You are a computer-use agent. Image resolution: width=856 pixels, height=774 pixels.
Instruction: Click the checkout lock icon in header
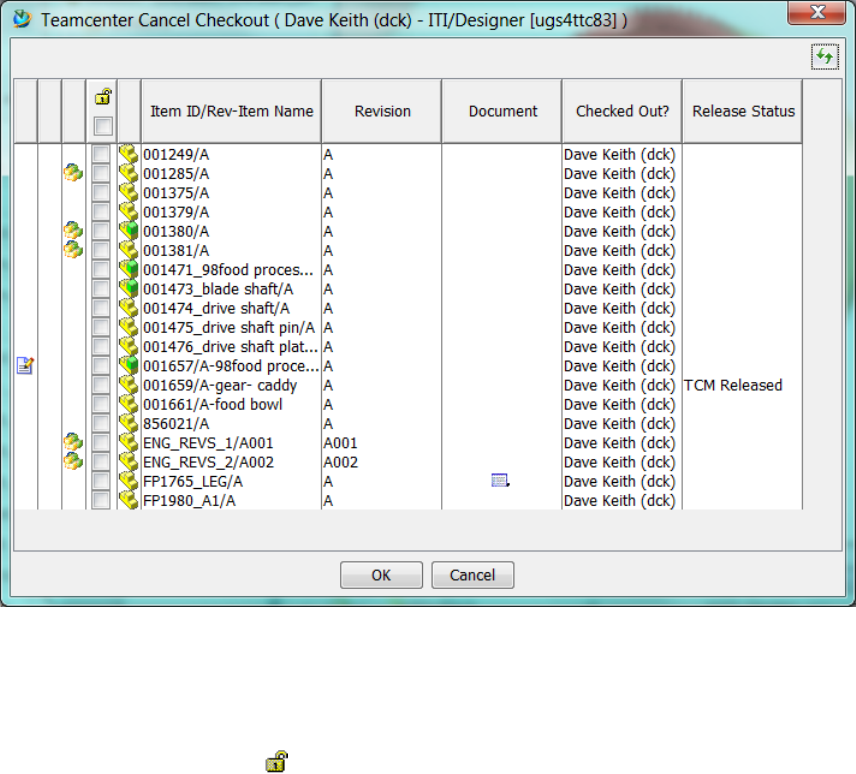coord(103,96)
